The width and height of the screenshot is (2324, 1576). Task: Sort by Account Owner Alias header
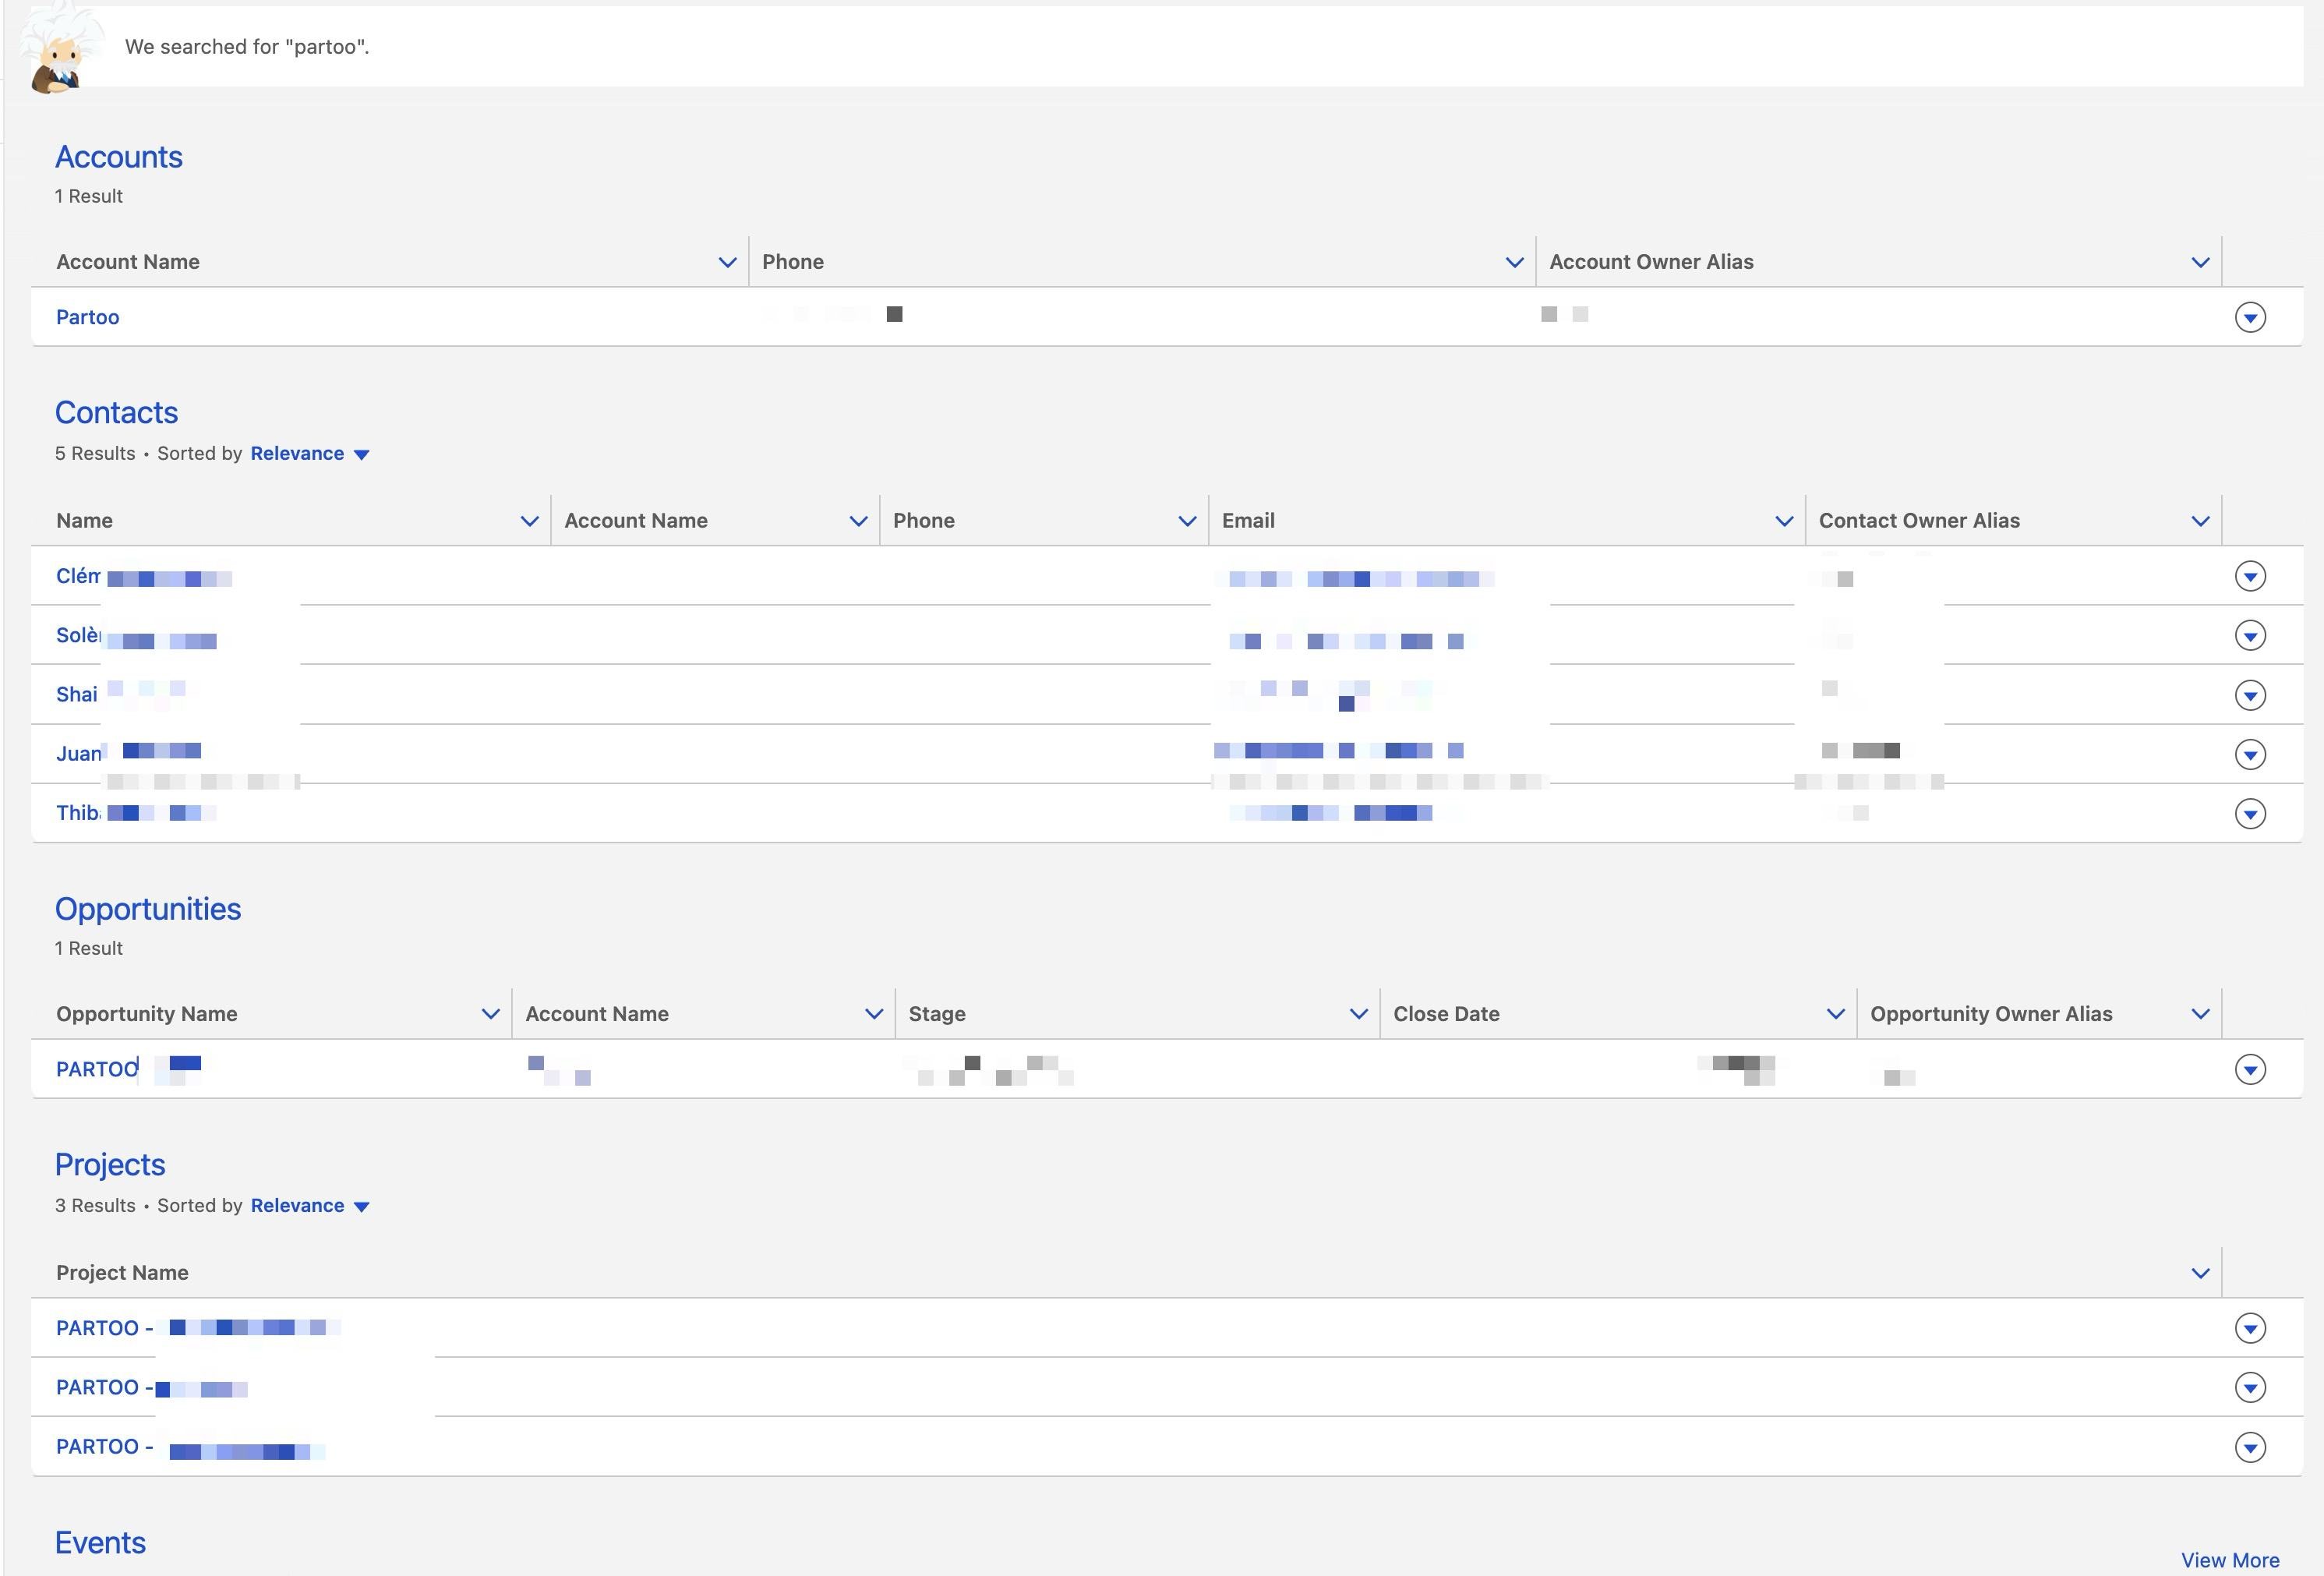pos(1651,262)
